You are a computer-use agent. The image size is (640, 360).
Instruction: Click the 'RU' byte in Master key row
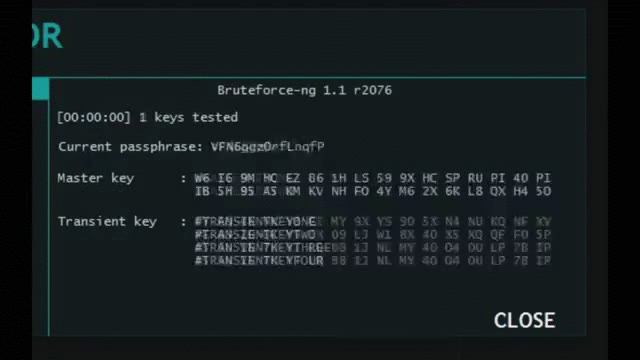[475, 178]
